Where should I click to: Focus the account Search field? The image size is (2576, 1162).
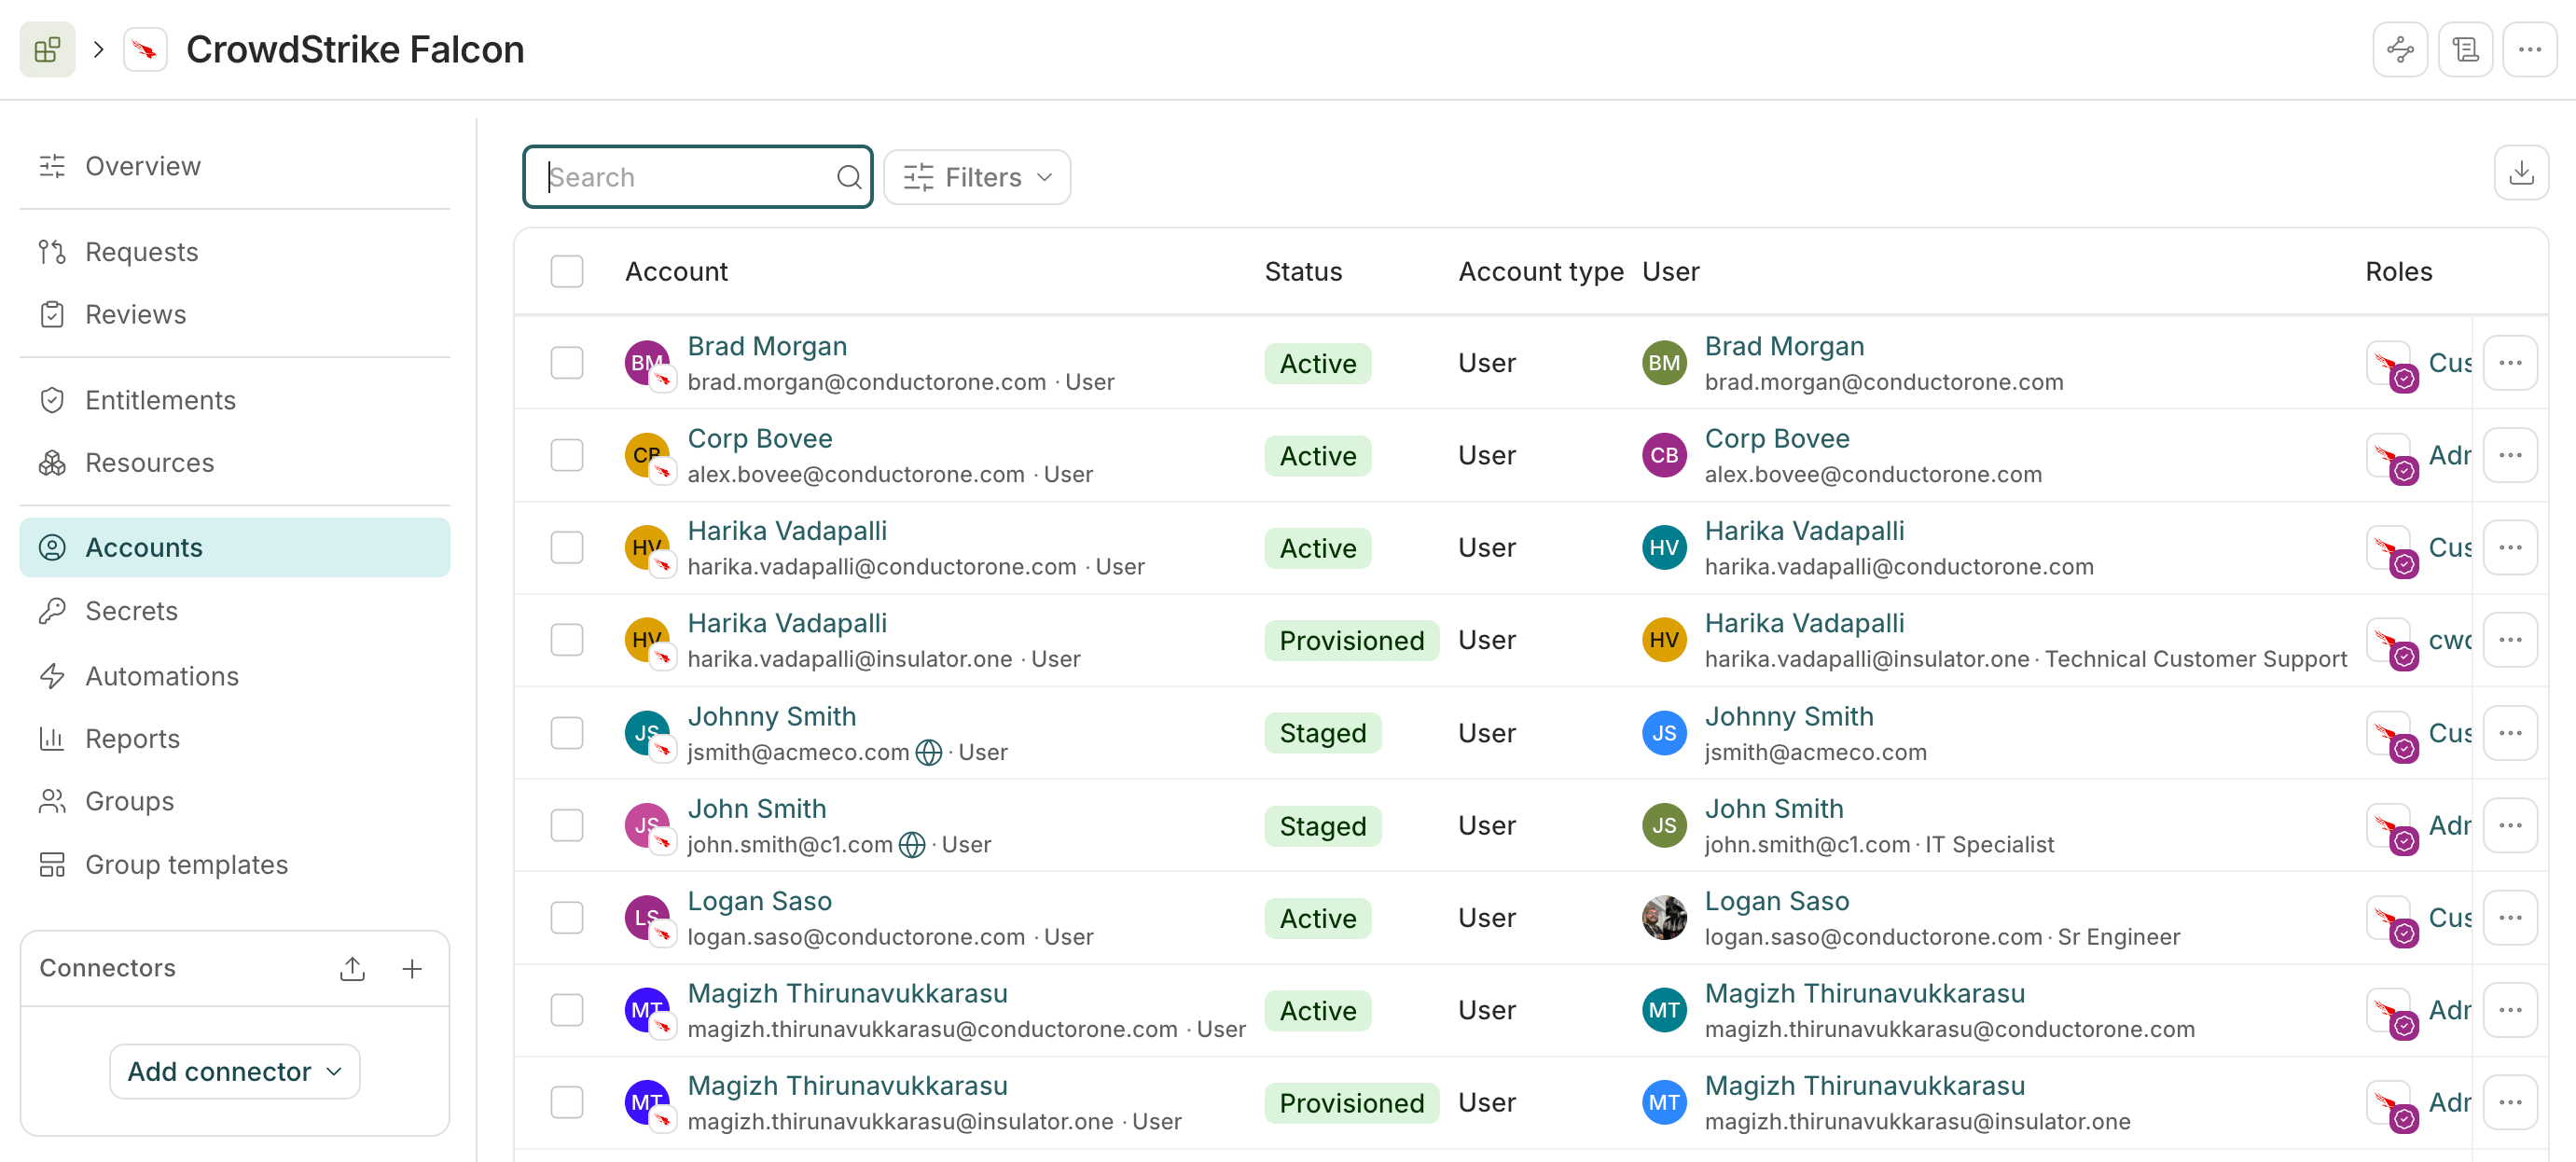click(697, 177)
